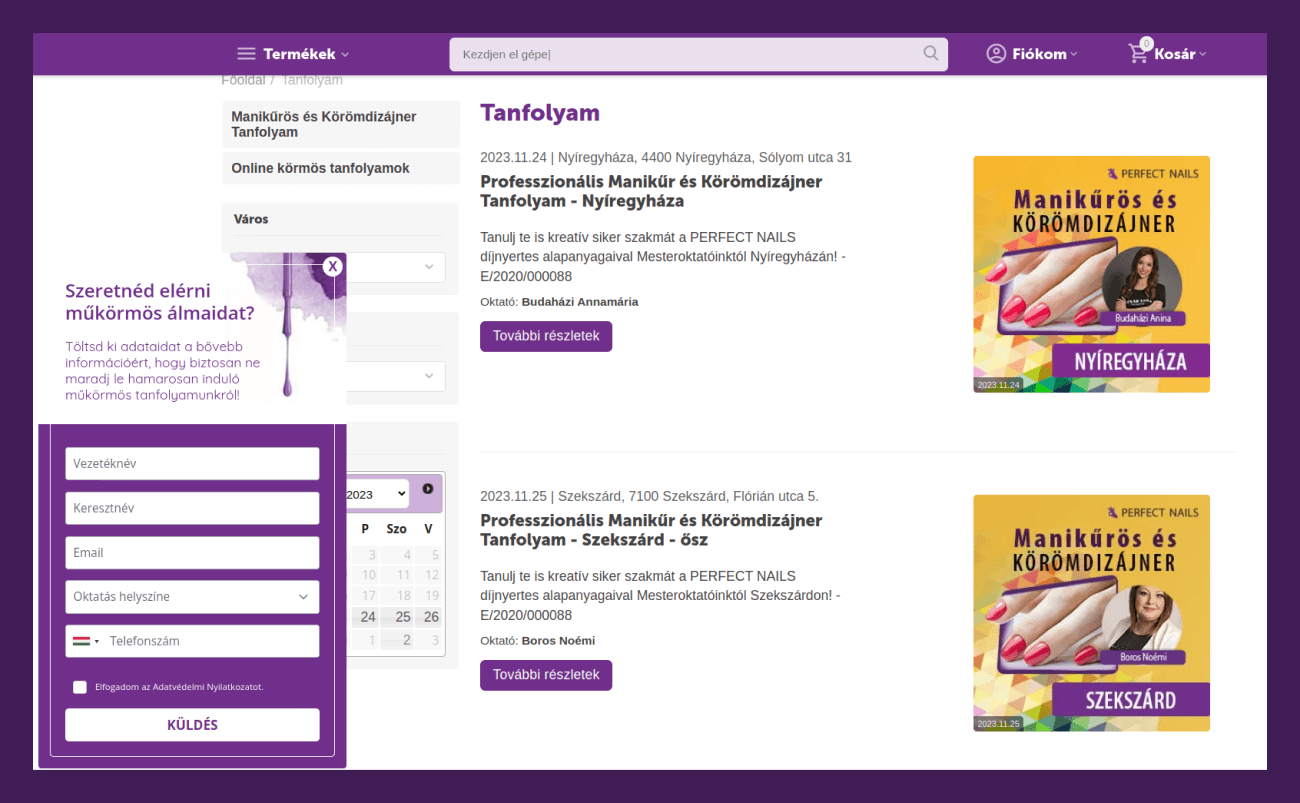Image resolution: width=1300 pixels, height=803 pixels.
Task: Click the Vezetéknév input field
Action: coord(192,464)
